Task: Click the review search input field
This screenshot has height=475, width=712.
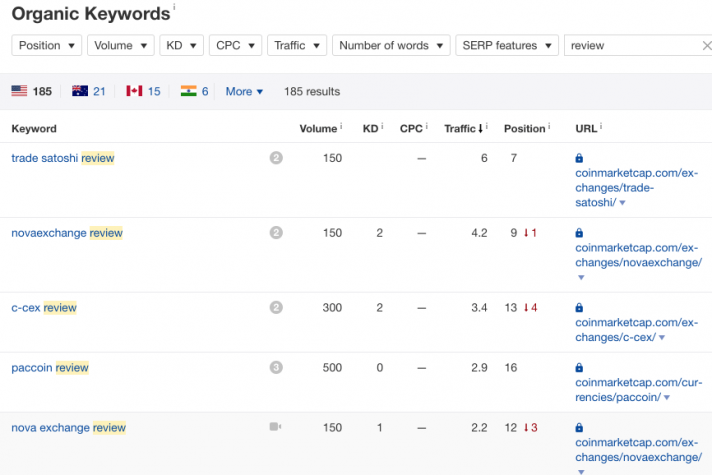Action: [631, 45]
